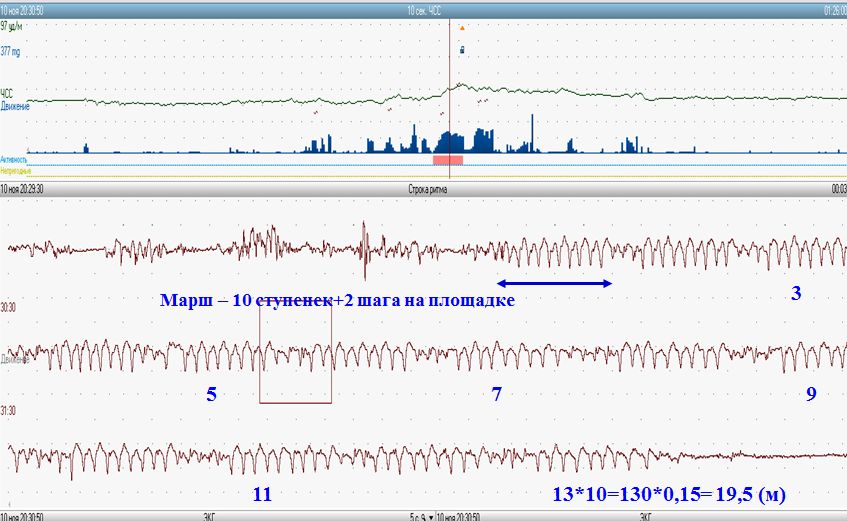Open the ECG scale dropdown labeled 5 с.
Viewport: 847px width, 521px height.
423,517
